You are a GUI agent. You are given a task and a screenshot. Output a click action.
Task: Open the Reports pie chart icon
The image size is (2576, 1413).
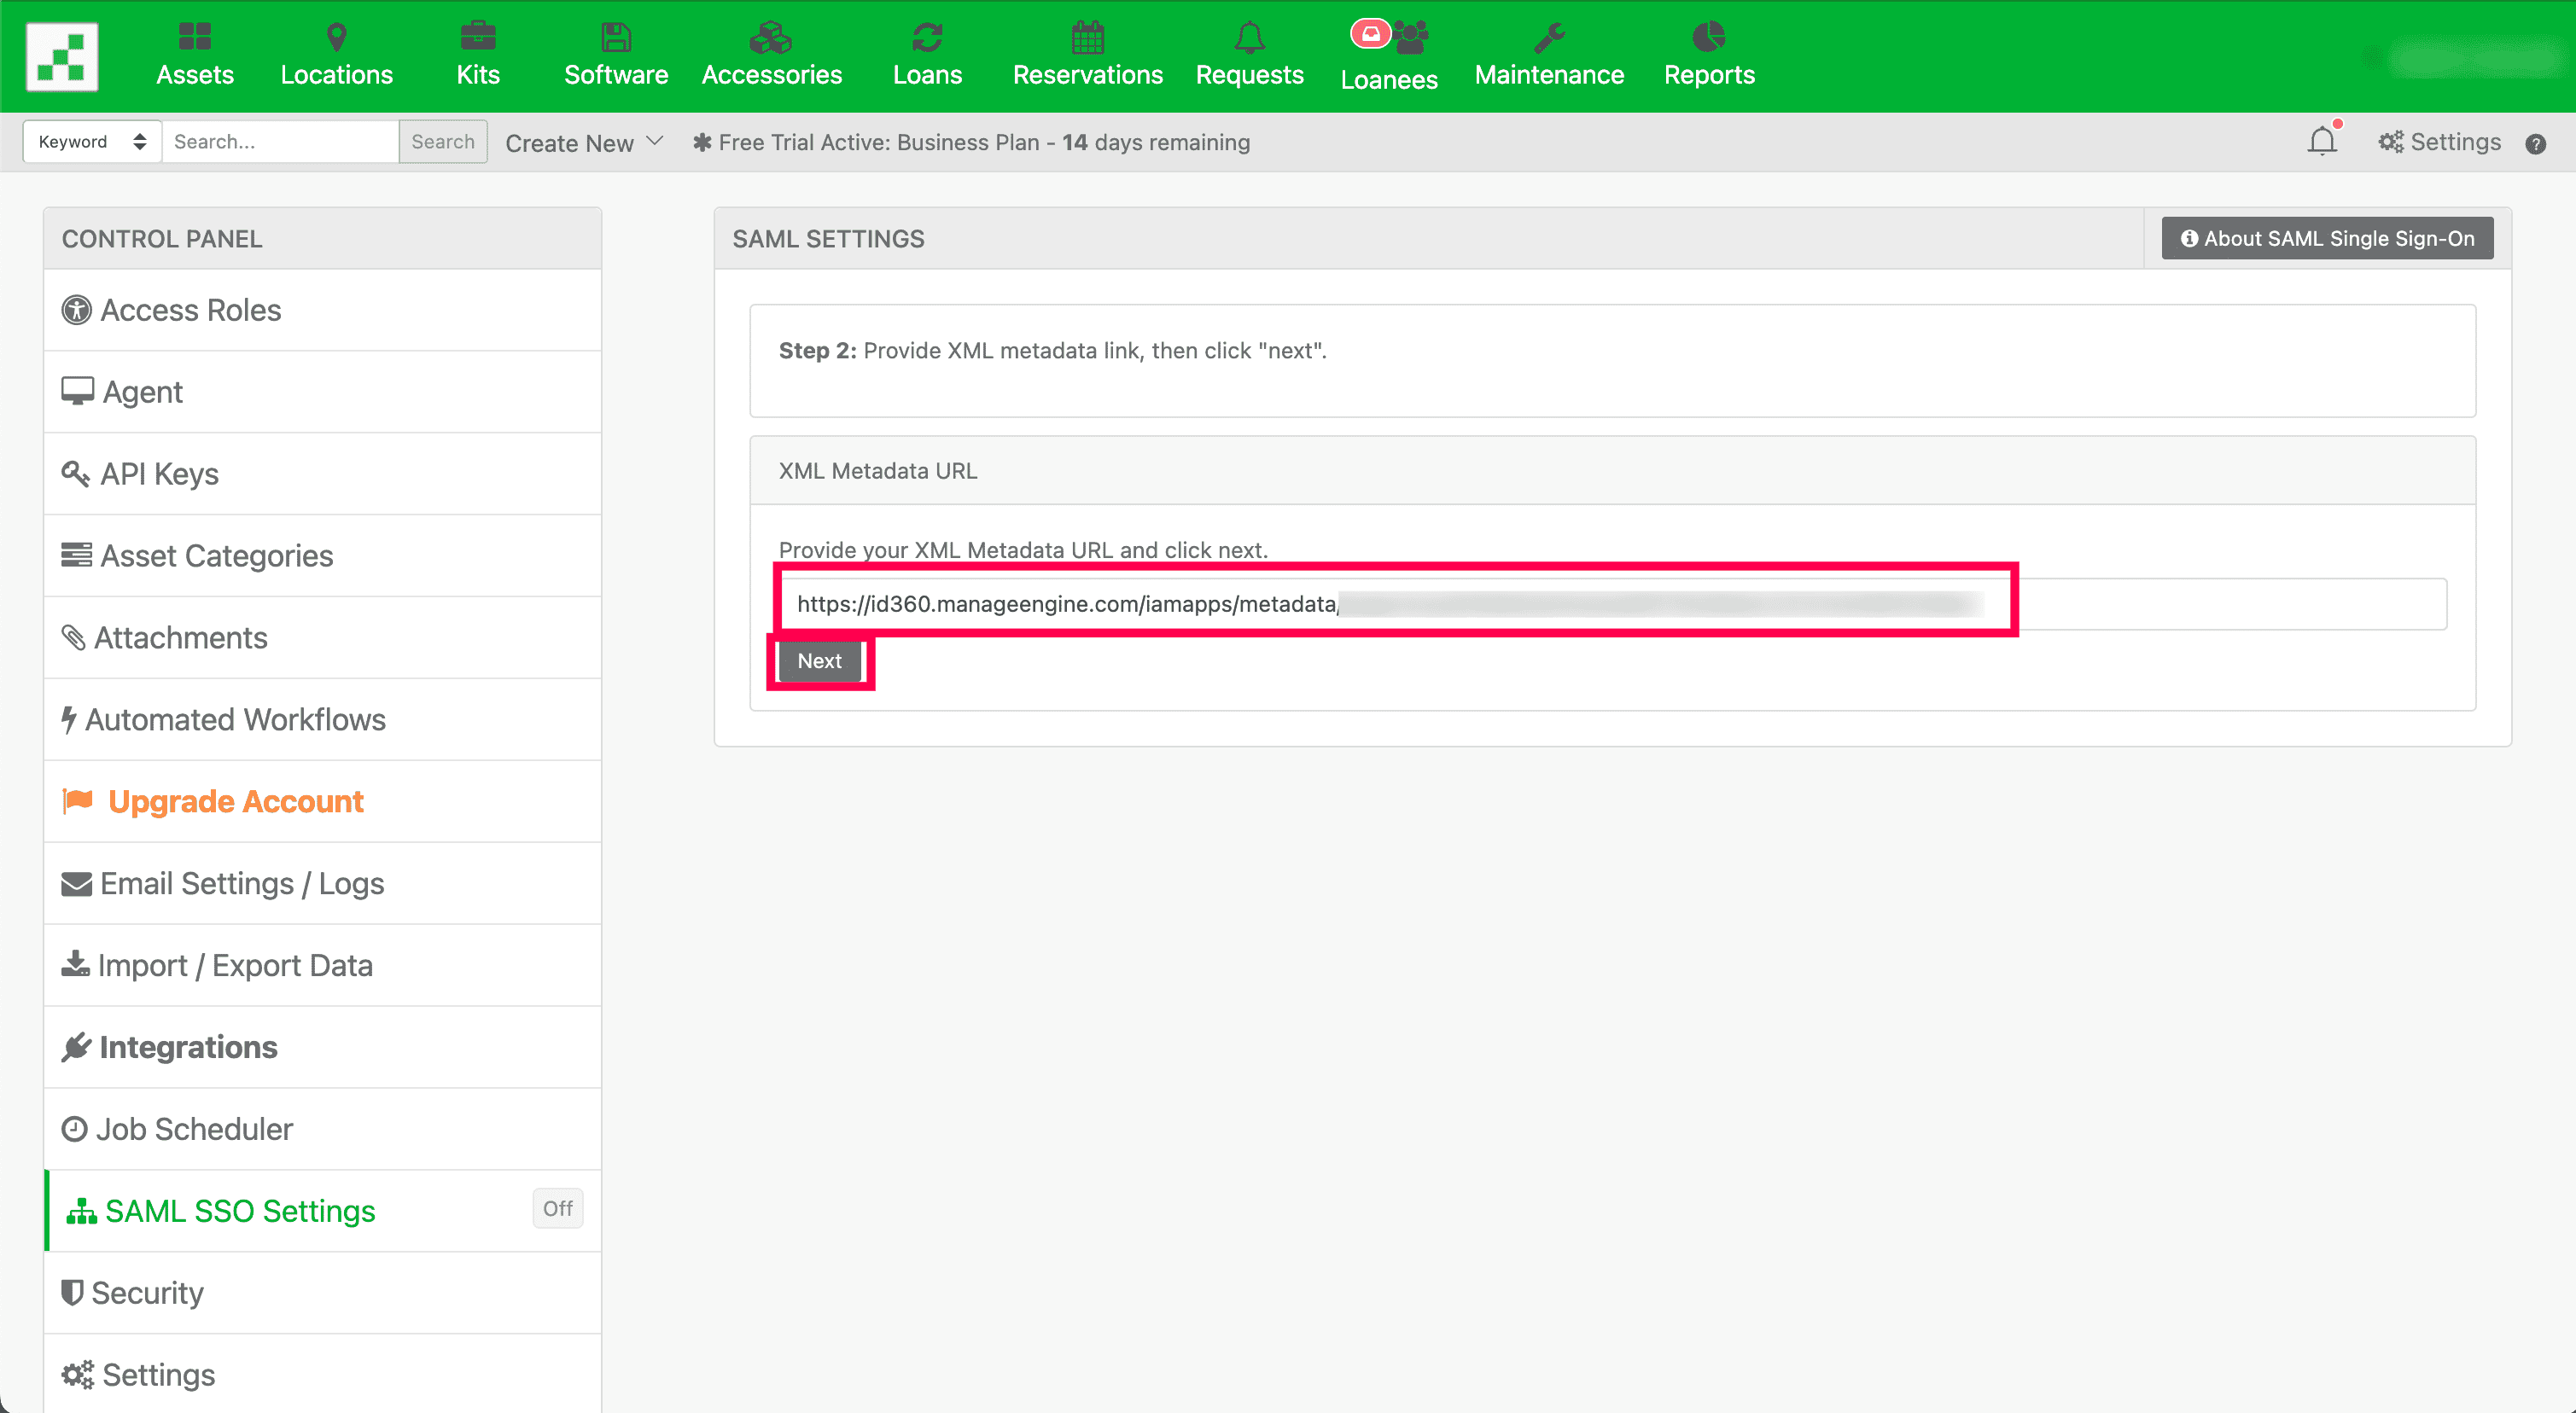tap(1708, 37)
